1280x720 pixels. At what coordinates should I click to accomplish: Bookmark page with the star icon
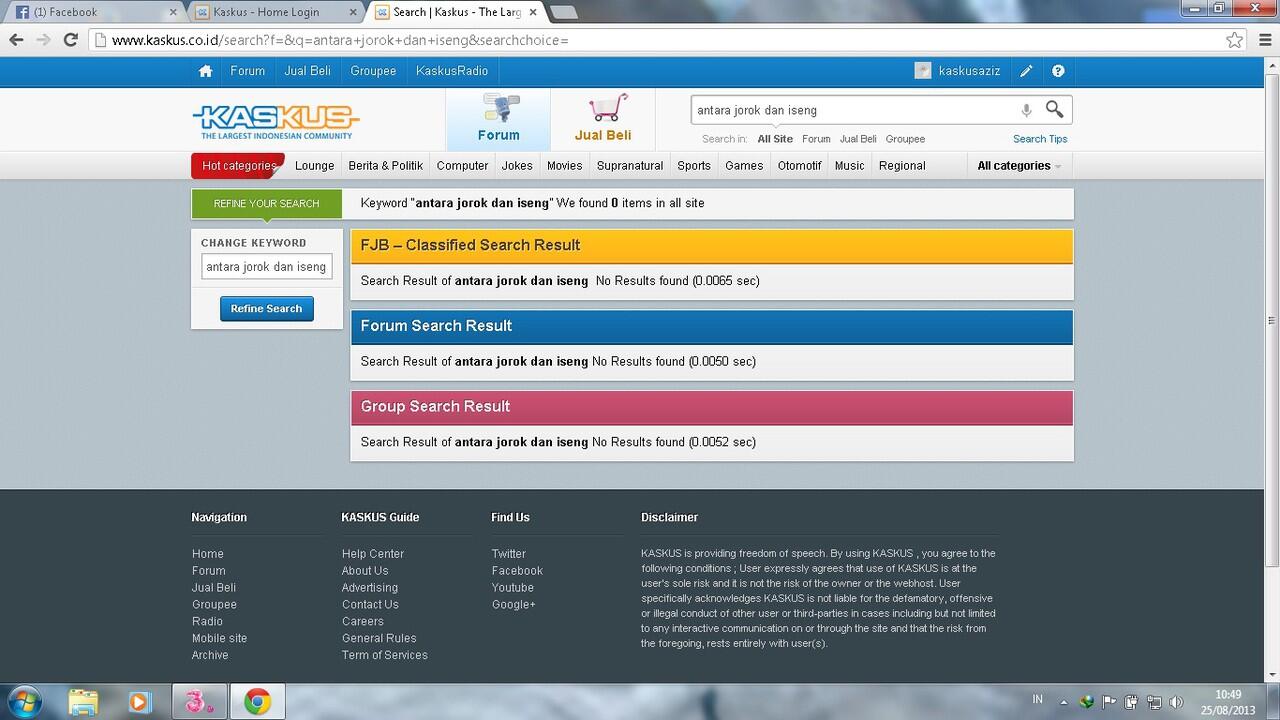coord(1235,40)
